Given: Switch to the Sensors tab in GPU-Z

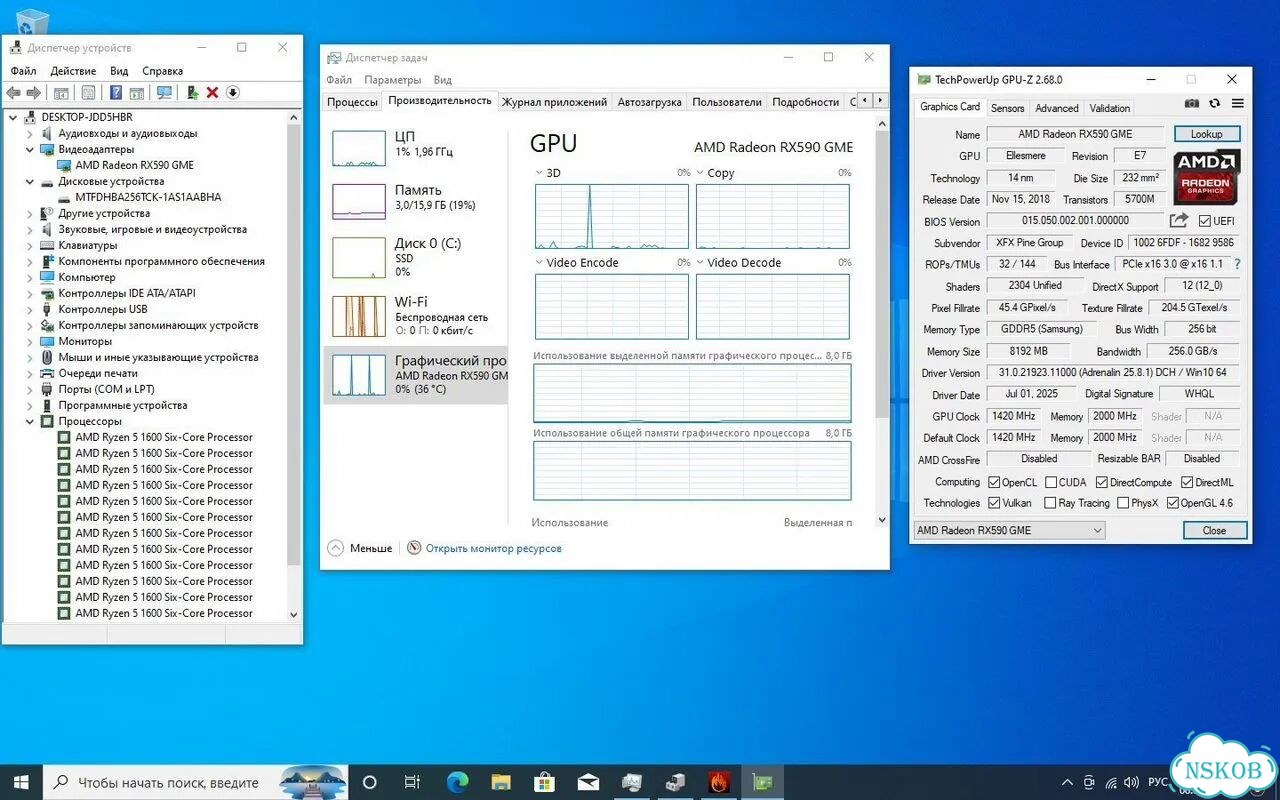Looking at the screenshot, I should tap(1007, 108).
